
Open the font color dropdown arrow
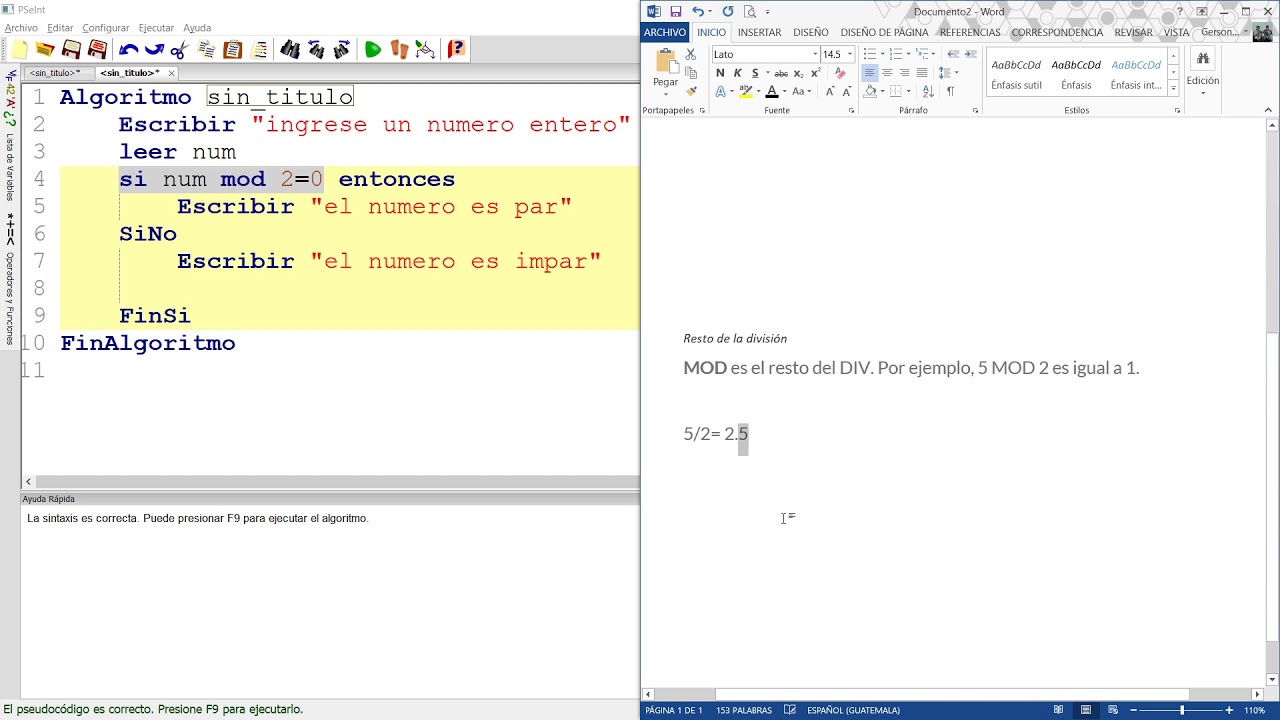(784, 91)
